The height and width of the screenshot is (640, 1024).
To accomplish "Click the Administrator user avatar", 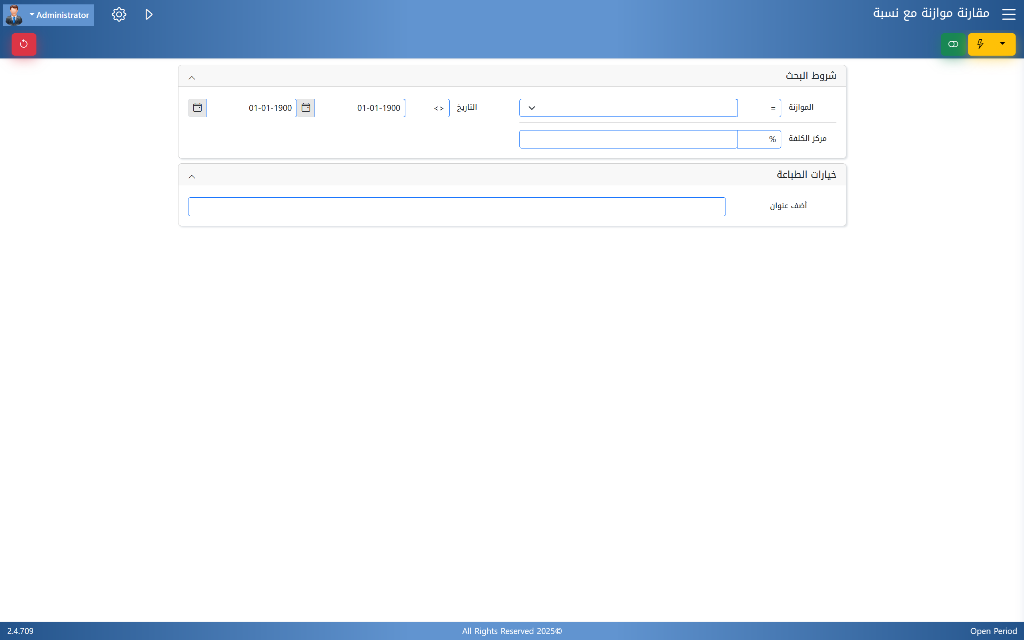I will pos(14,15).
